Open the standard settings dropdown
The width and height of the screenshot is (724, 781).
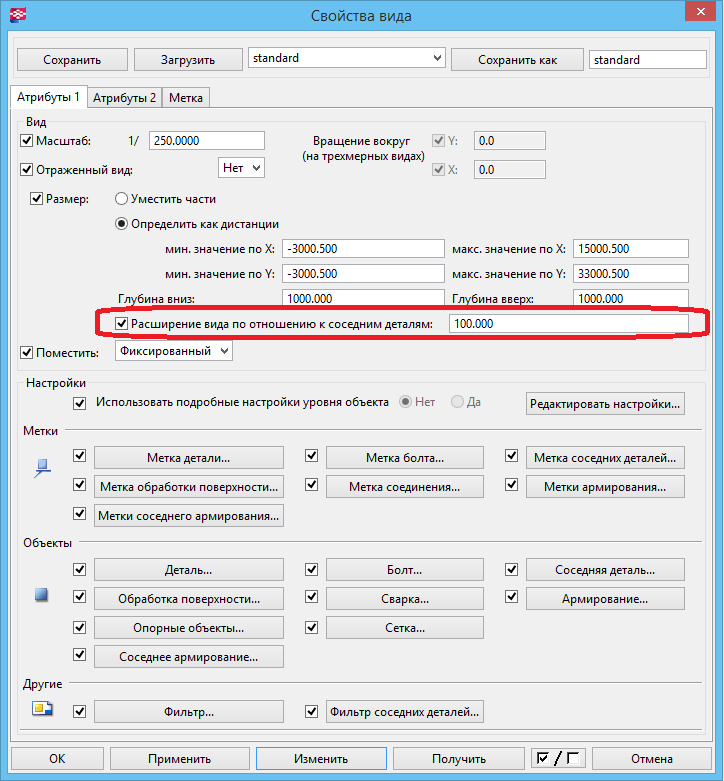click(x=435, y=59)
